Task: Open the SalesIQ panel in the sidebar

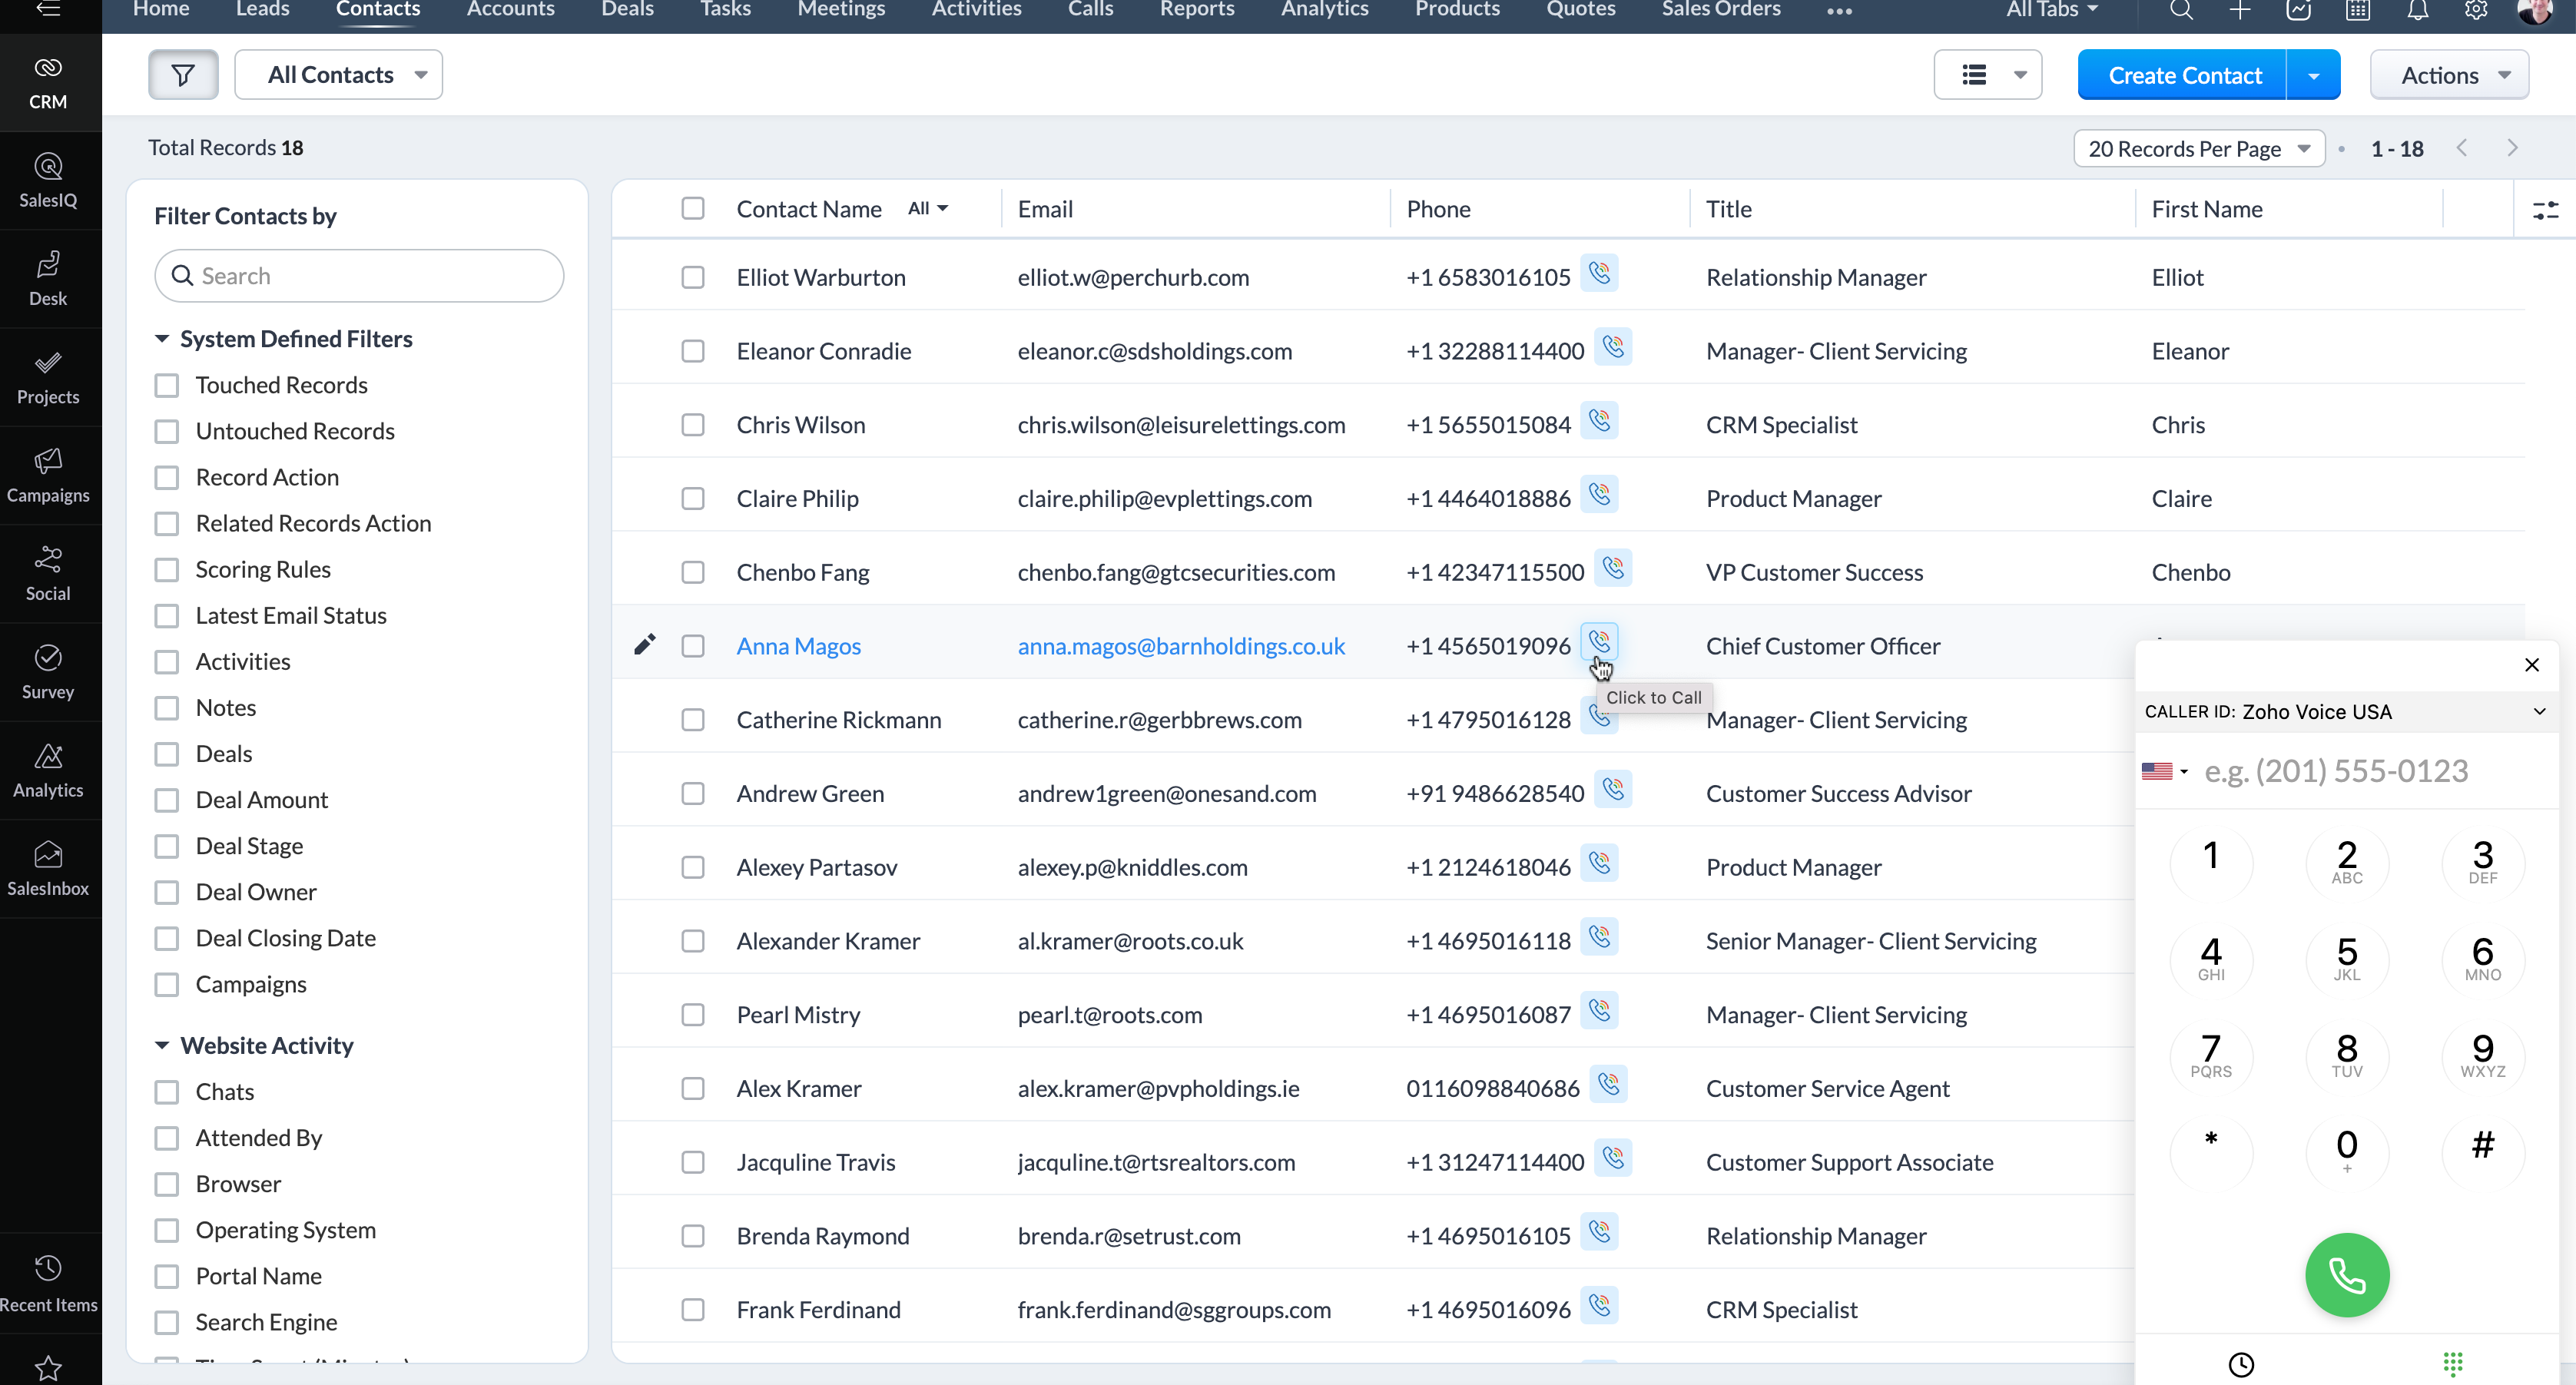Action: [48, 180]
